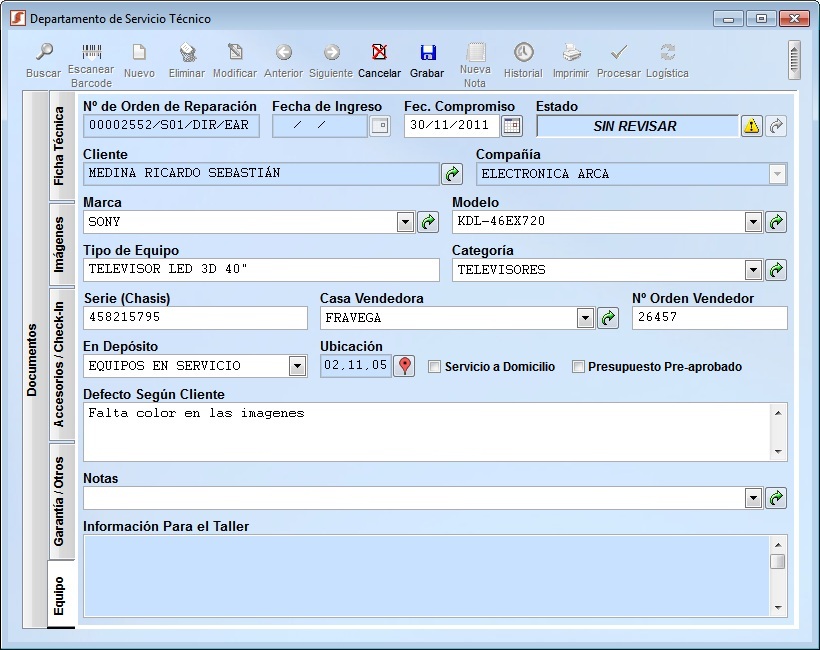Screen dimensions: 820x650
Task: Open the Garantía / Otros tab
Action: point(60,501)
